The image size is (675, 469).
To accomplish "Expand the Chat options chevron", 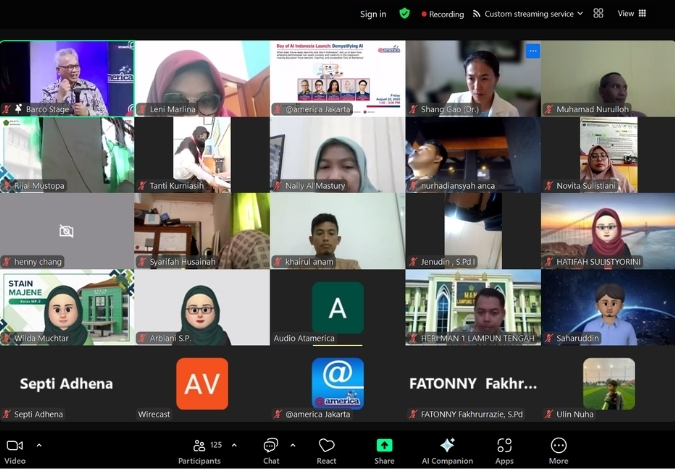I will coord(293,445).
